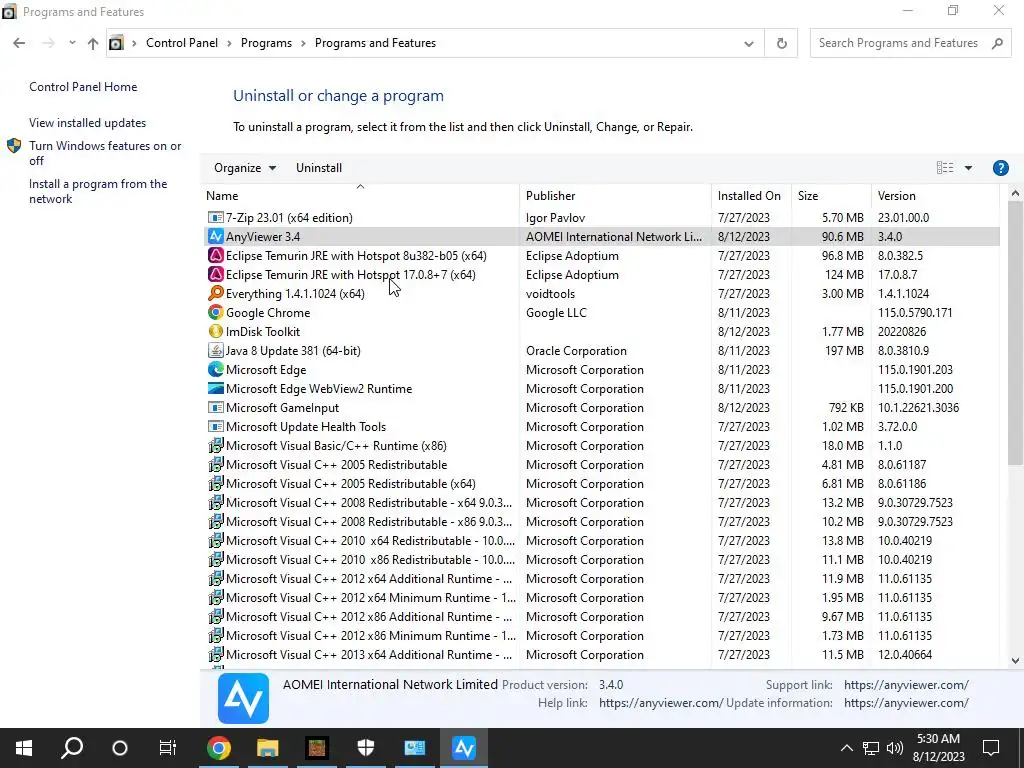Select Microsoft Visual C++ 2013 x64 Additional Runtime

[601, 655]
